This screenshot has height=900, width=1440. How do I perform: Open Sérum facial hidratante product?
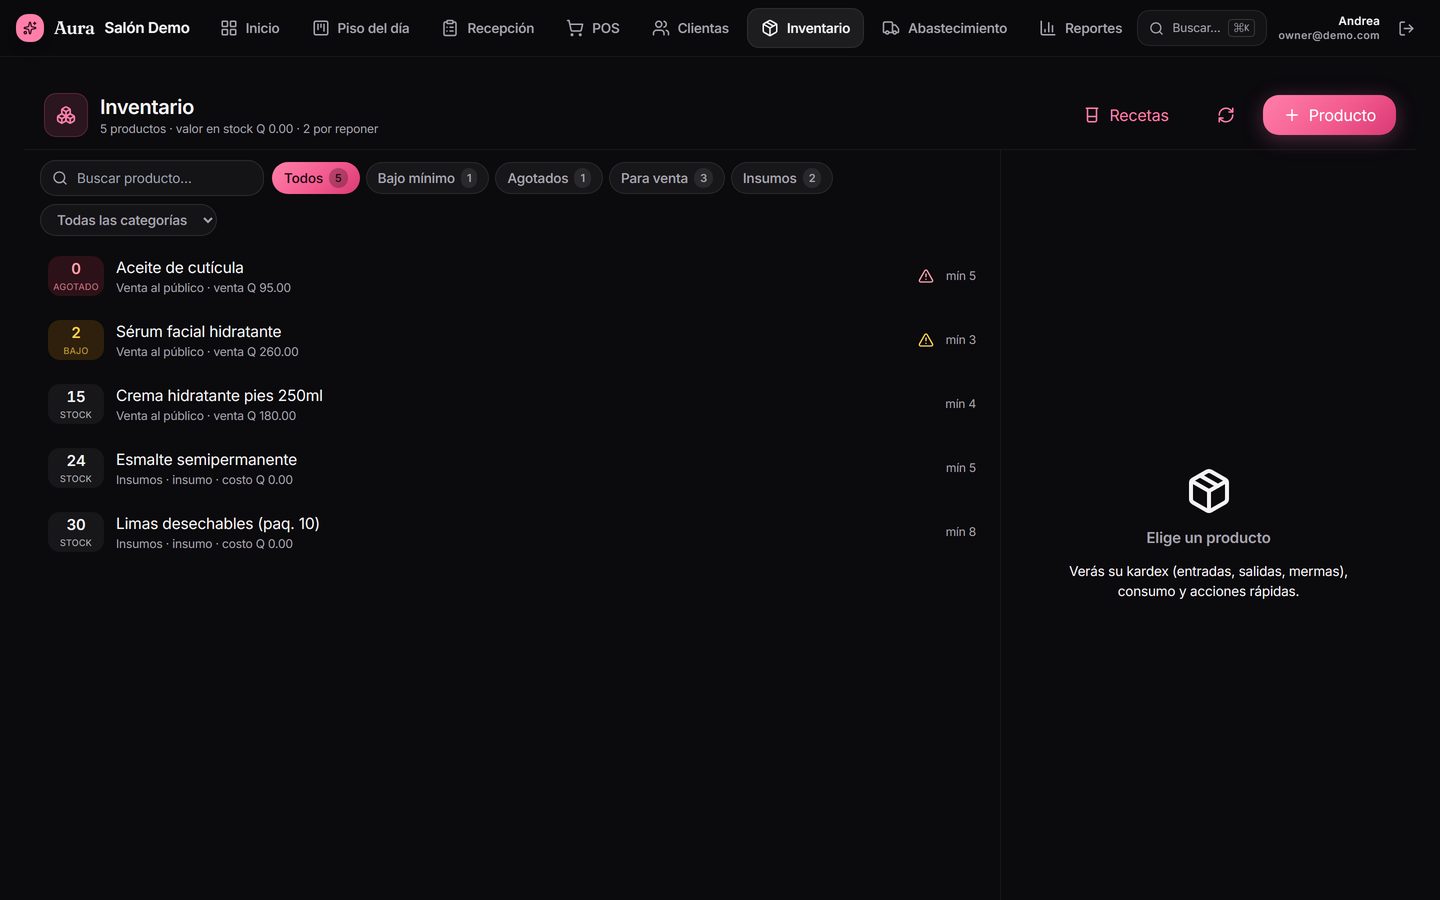[512, 340]
